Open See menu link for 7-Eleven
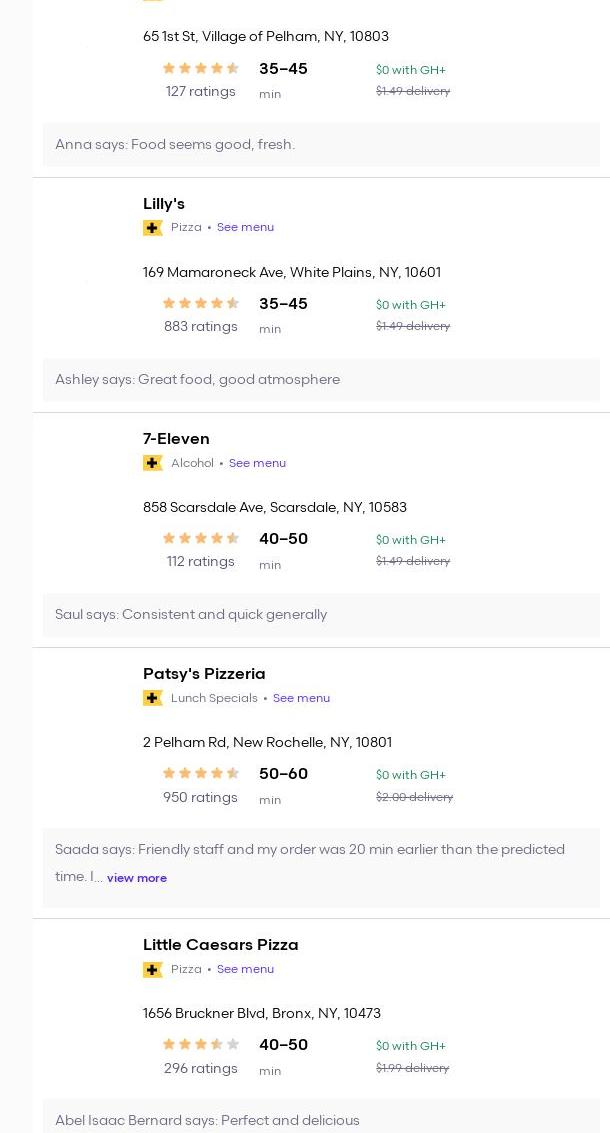 pos(257,463)
